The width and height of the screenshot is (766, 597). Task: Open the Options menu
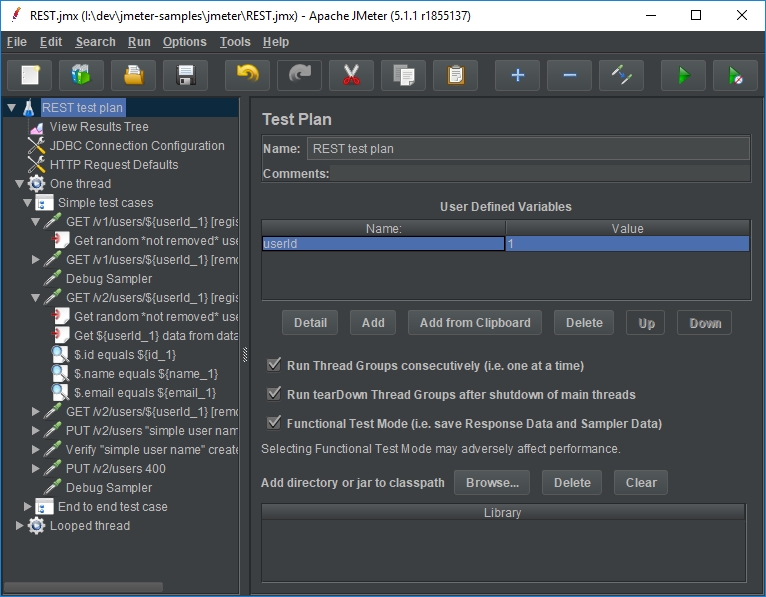[x=185, y=42]
